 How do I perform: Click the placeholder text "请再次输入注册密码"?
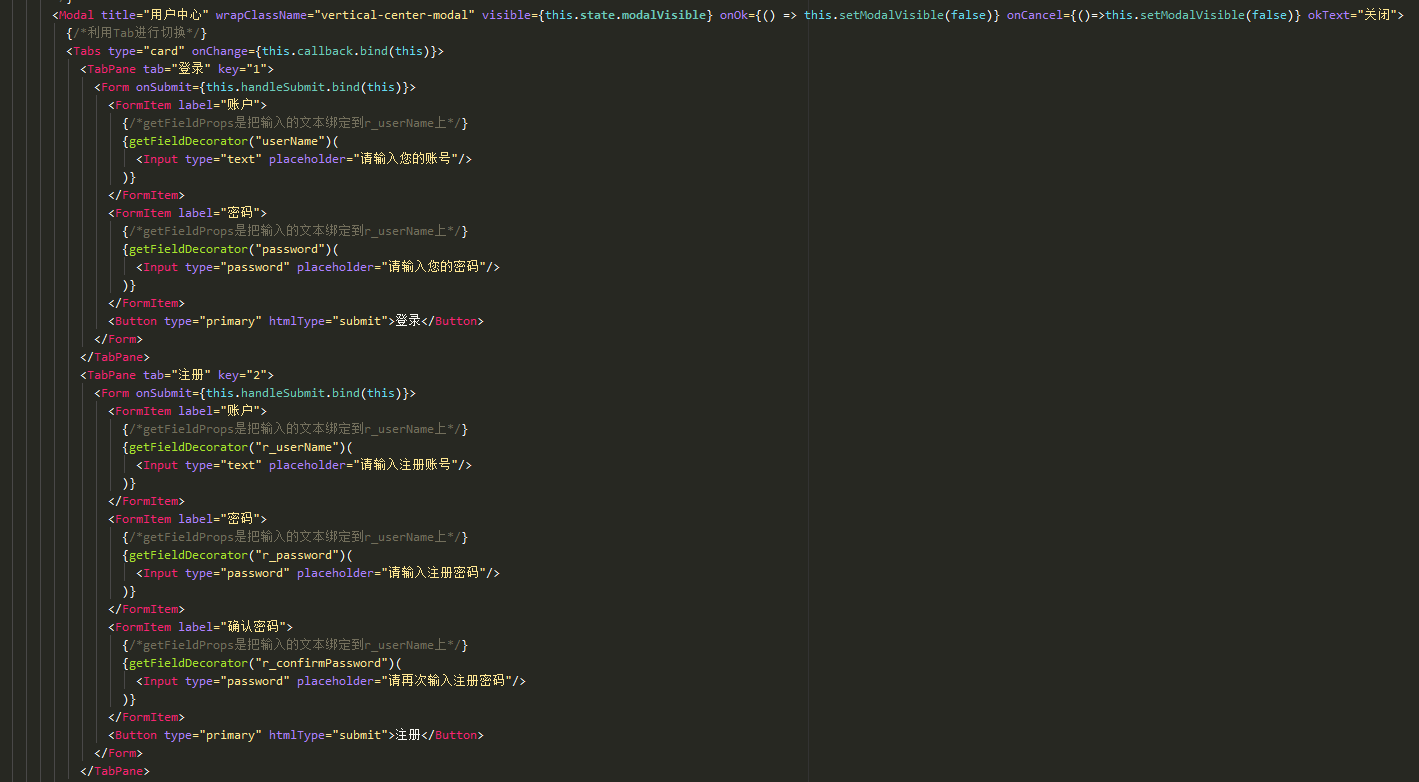coord(448,681)
